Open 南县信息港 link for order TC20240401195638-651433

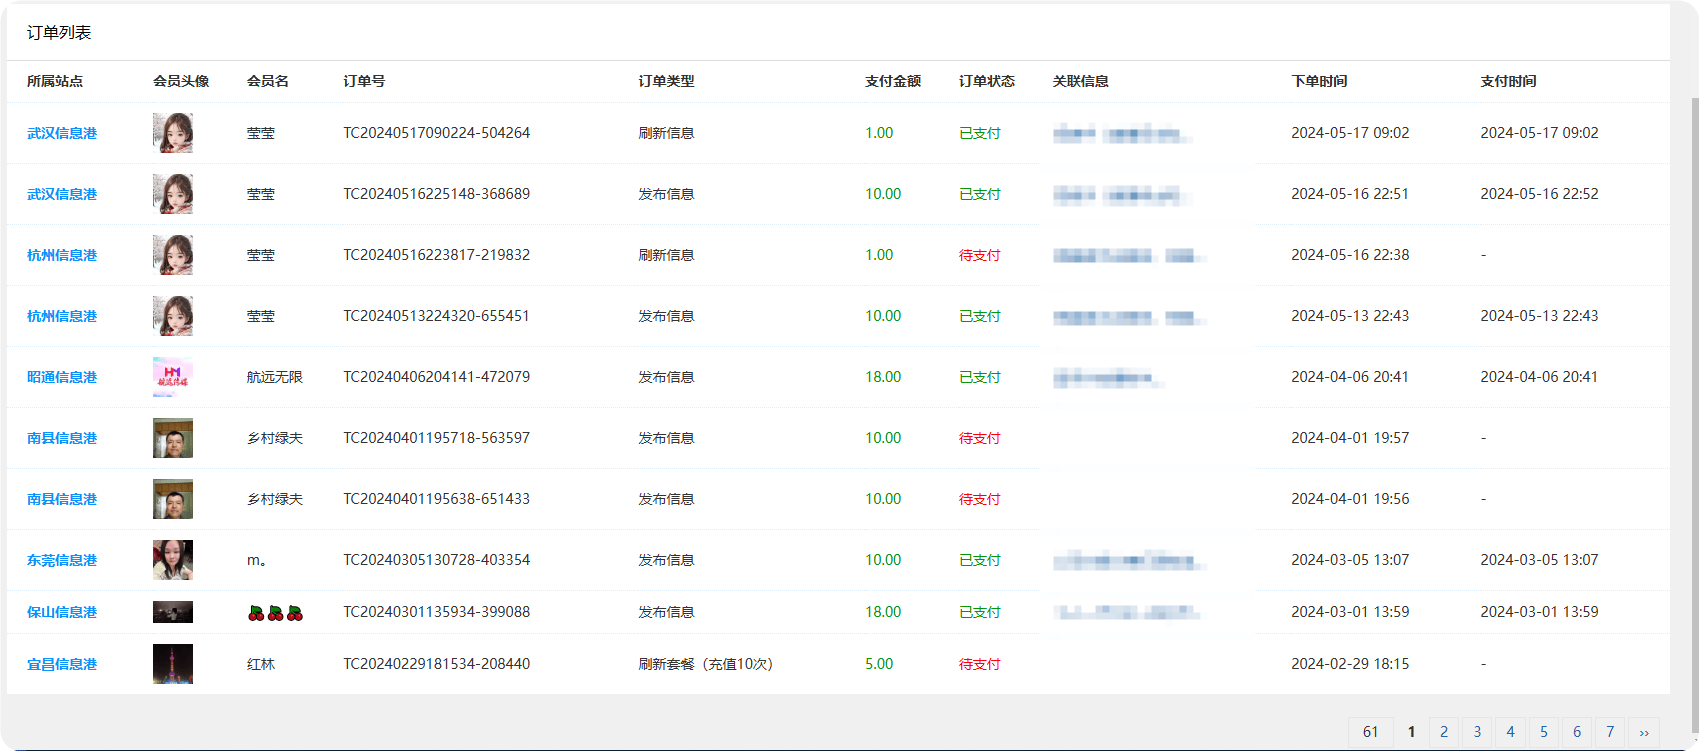62,499
